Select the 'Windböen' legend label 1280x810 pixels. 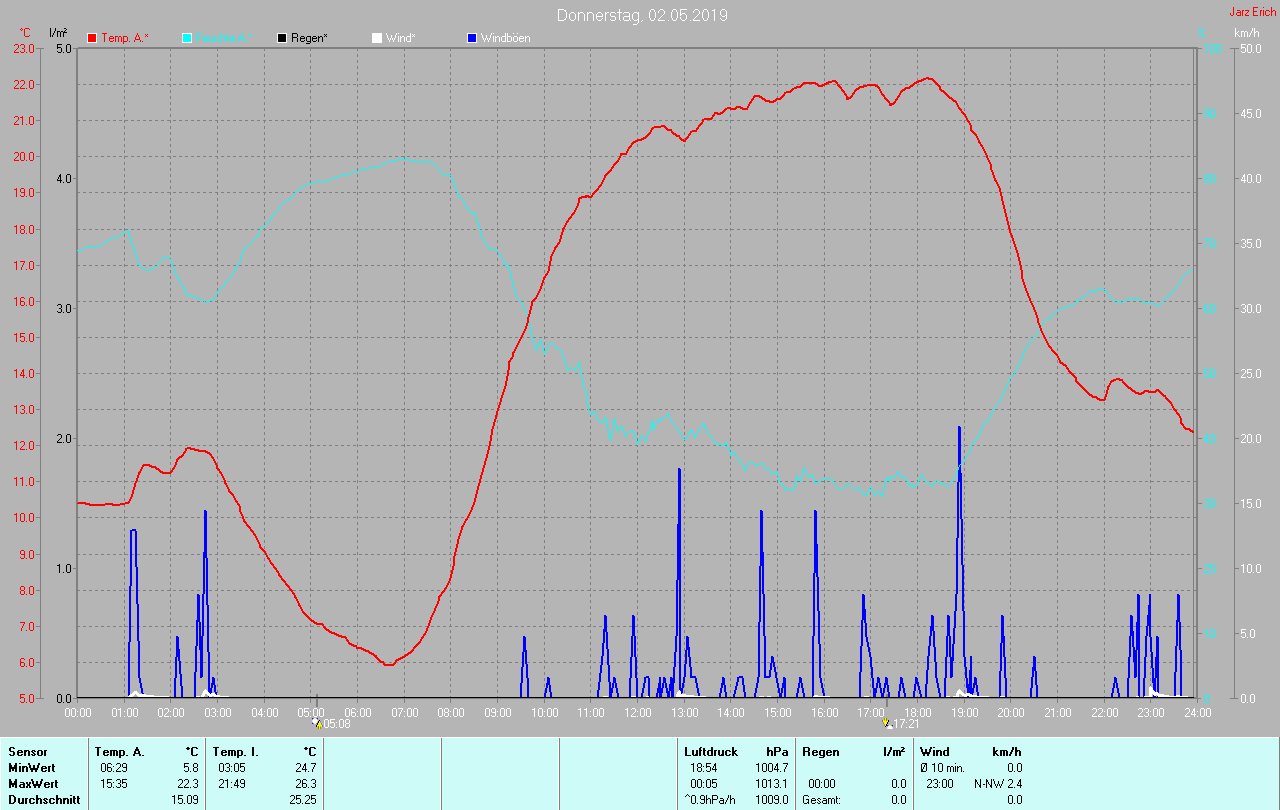click(506, 38)
